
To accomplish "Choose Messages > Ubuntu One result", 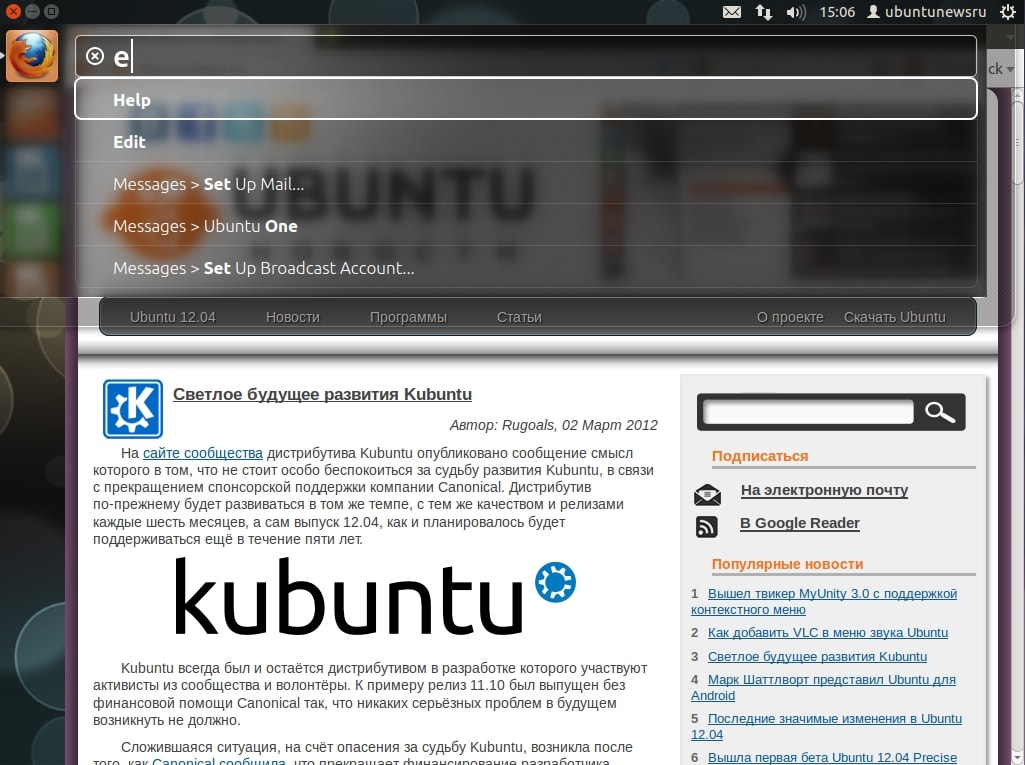I will (526, 226).
